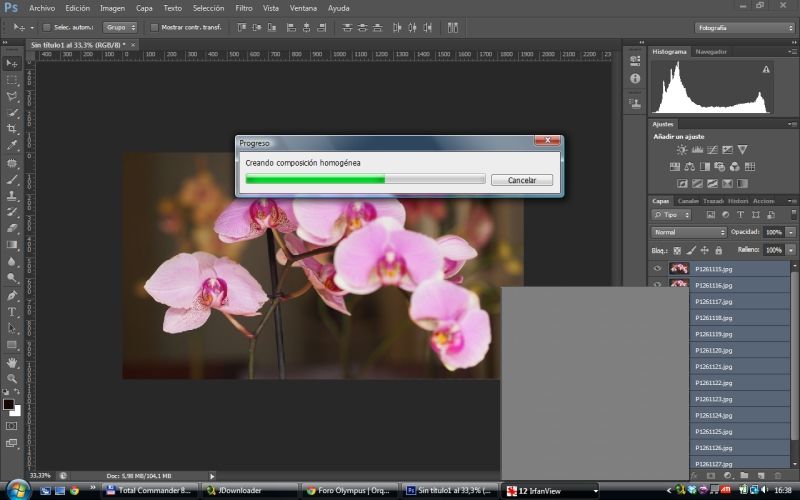
Task: Open the info panel icon
Action: [x=635, y=79]
